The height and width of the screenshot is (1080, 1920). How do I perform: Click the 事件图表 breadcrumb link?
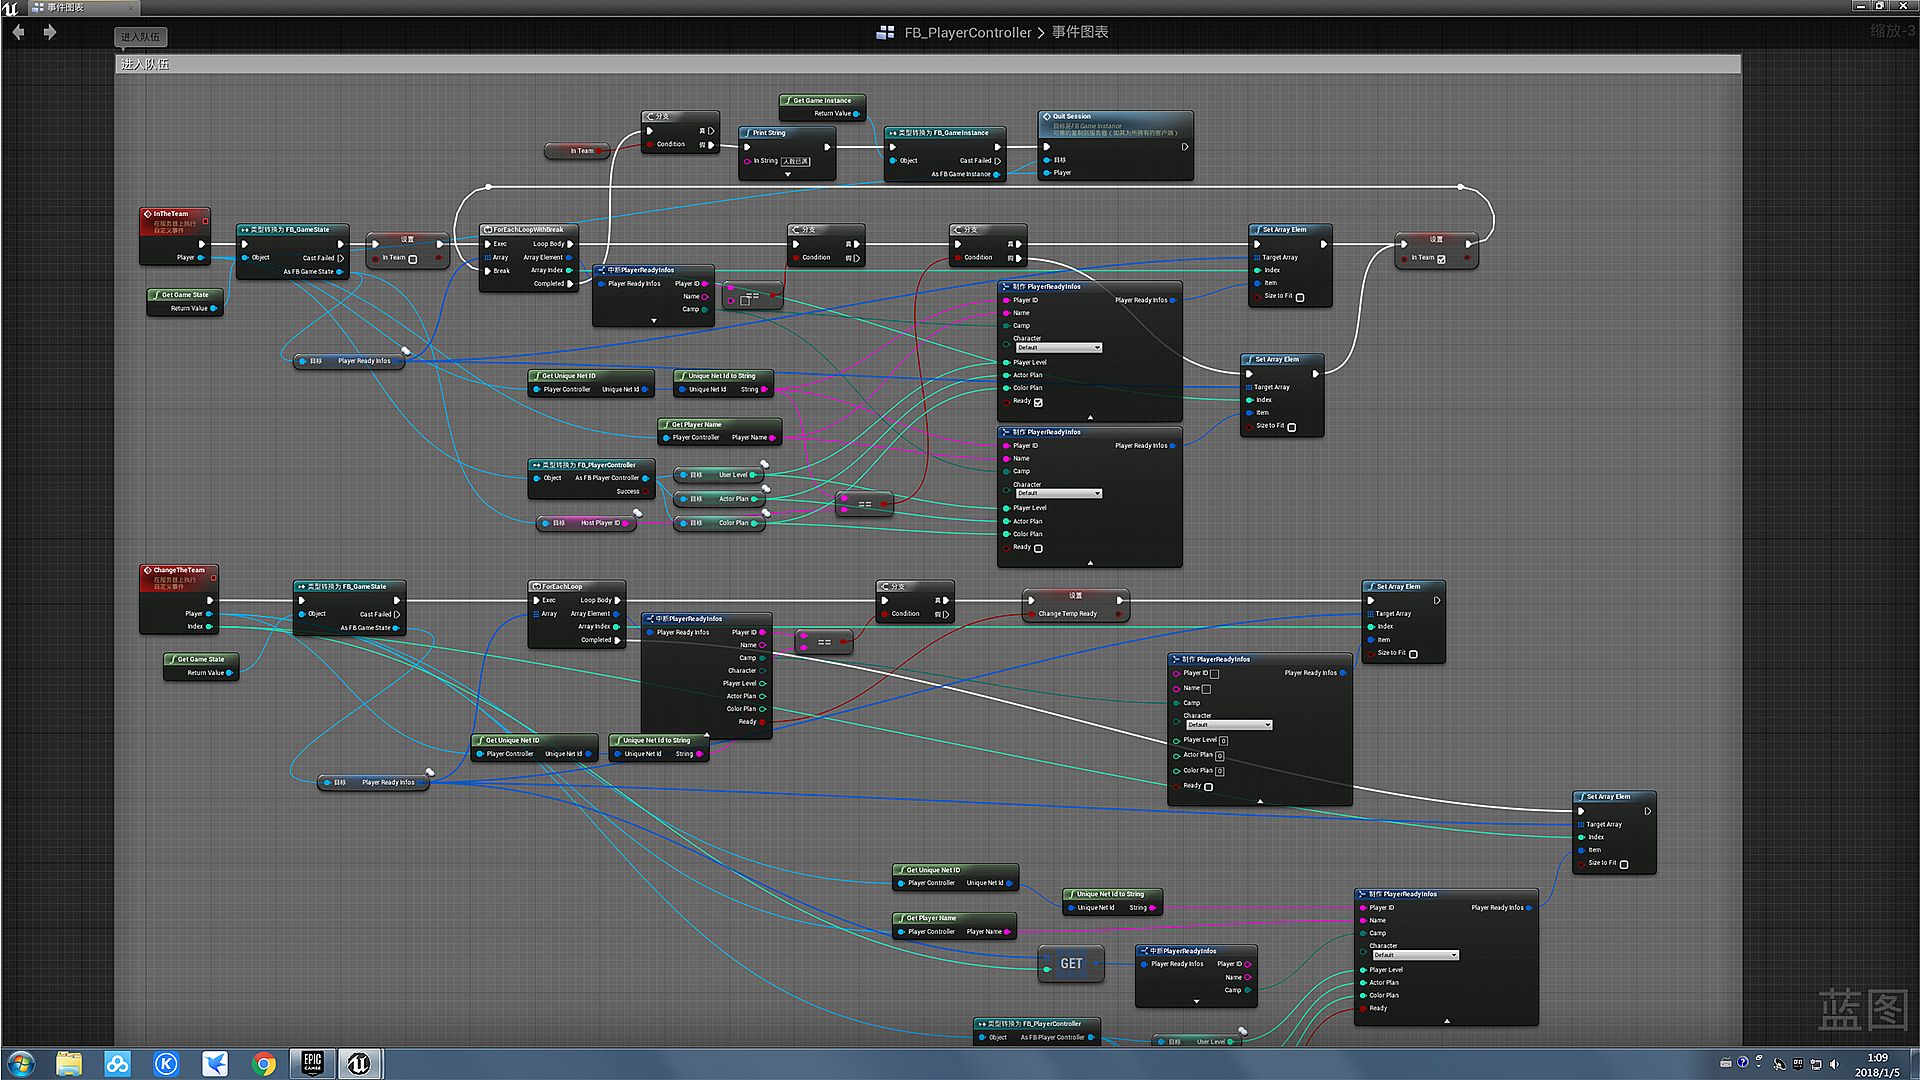pos(1080,33)
